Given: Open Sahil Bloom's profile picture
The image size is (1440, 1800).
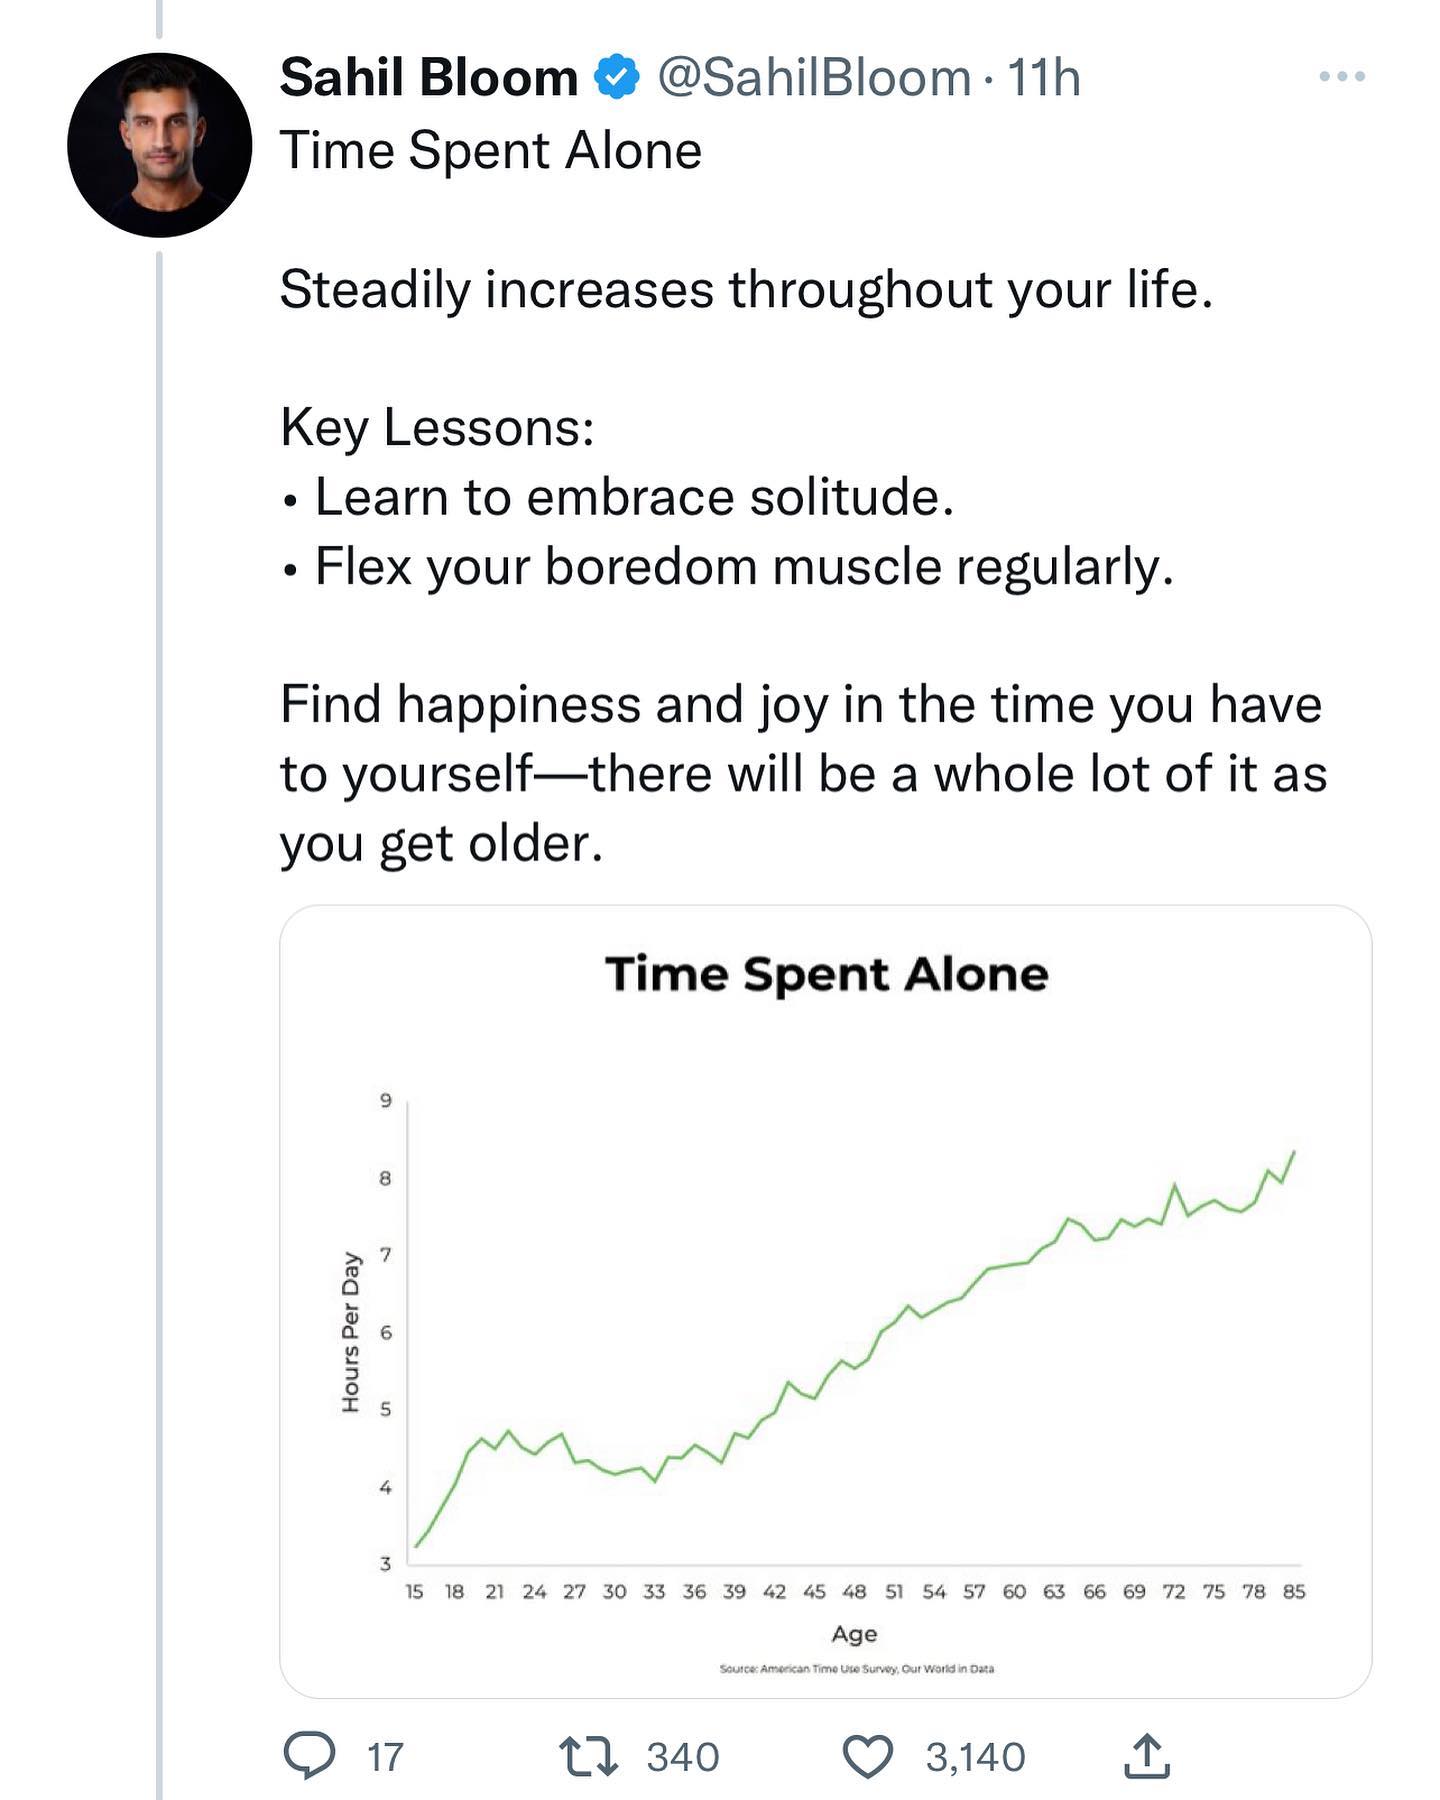Looking at the screenshot, I should pyautogui.click(x=159, y=146).
